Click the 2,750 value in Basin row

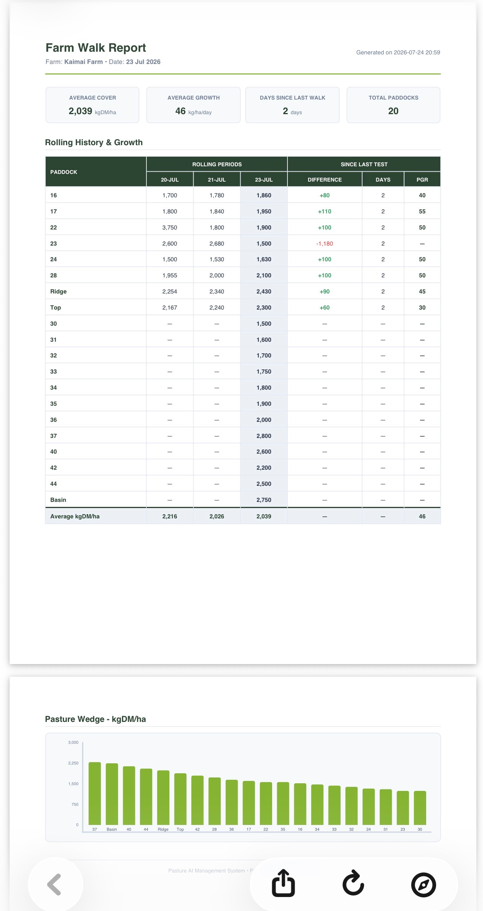point(263,500)
